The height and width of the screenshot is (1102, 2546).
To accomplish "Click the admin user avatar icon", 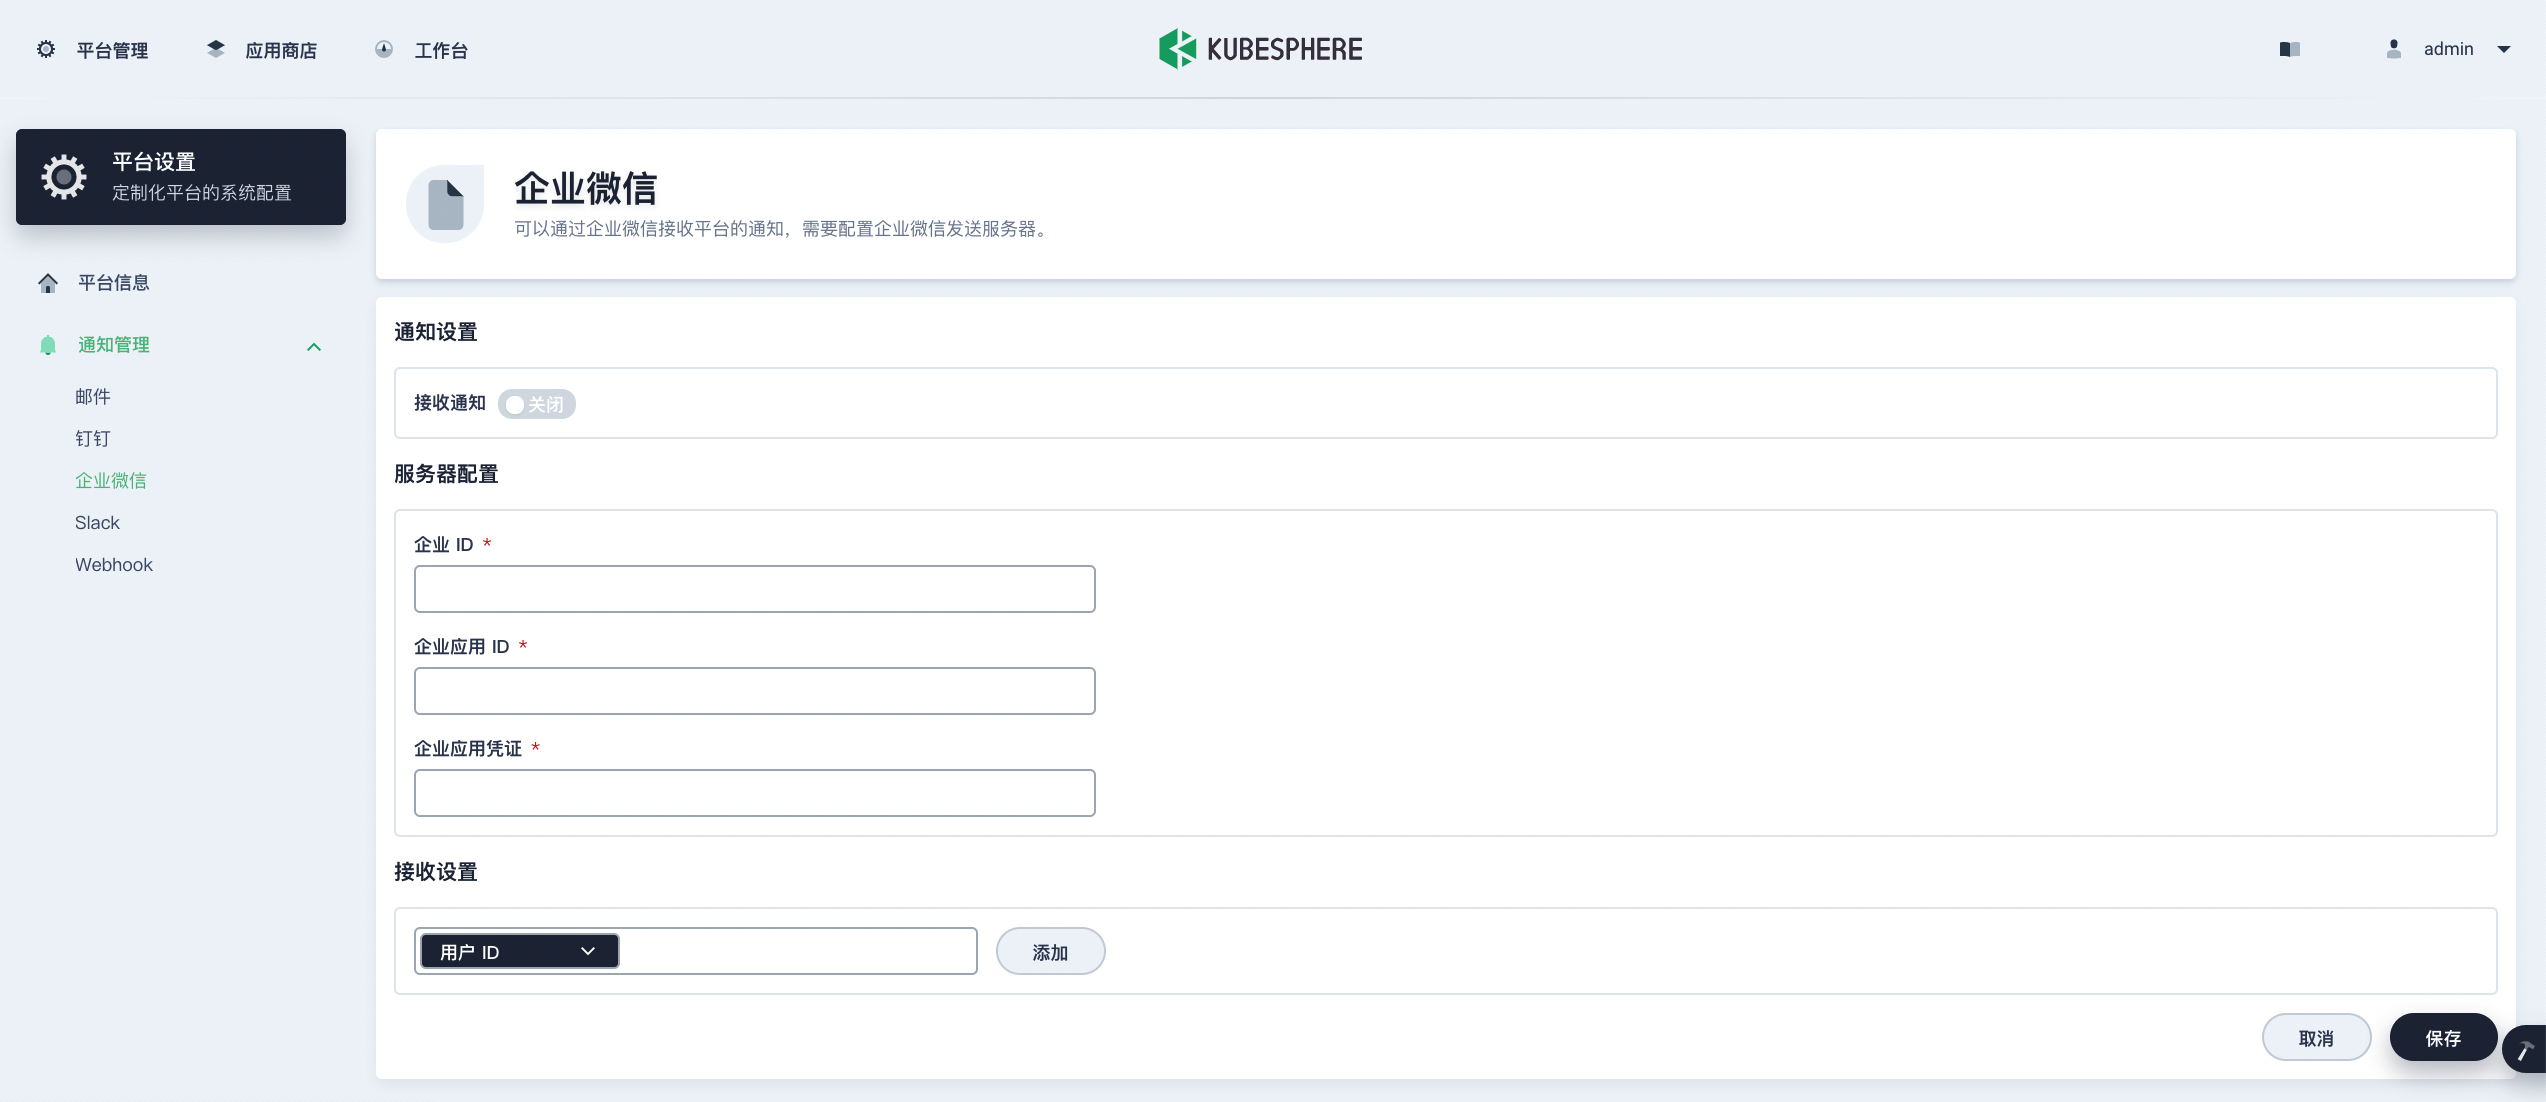I will 2393,49.
